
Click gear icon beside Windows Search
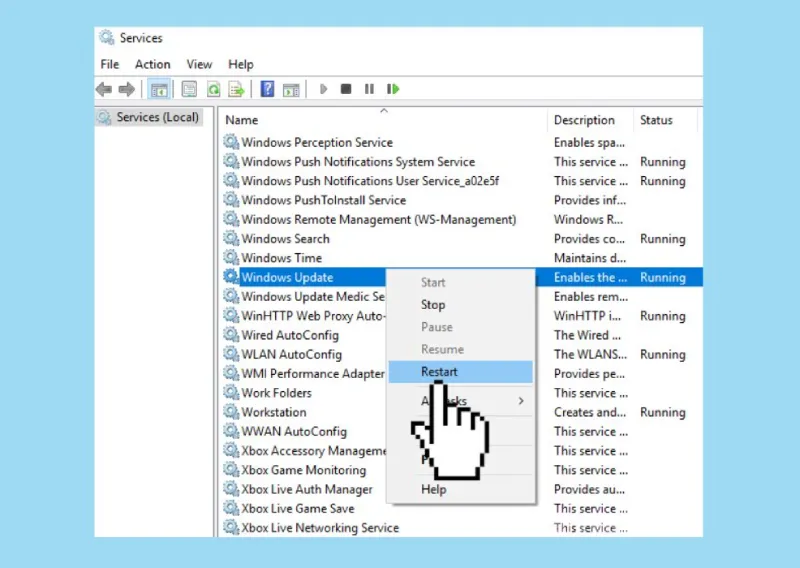pos(231,238)
